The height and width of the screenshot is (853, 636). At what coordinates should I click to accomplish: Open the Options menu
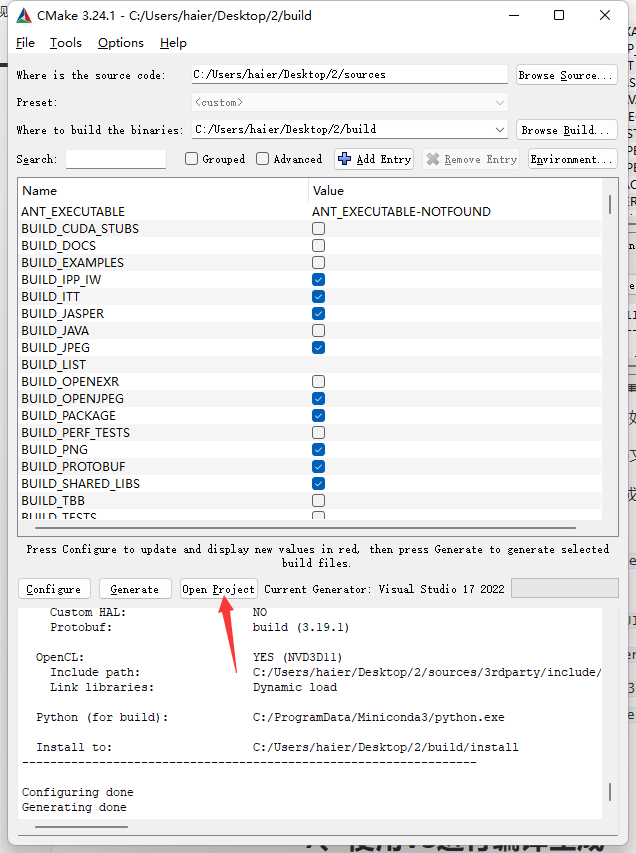(121, 43)
